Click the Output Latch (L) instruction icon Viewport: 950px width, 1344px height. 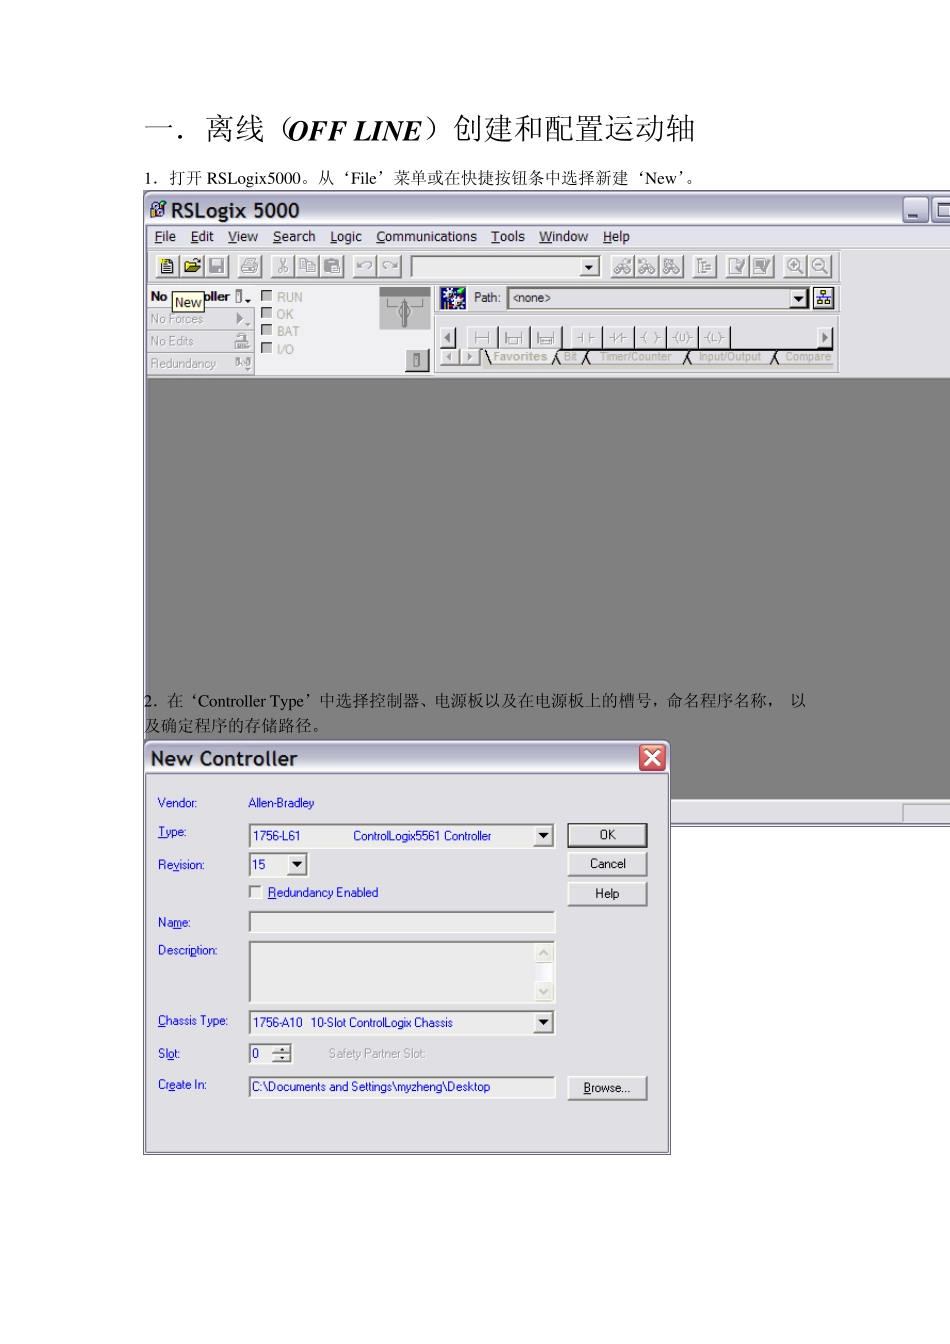(714, 338)
